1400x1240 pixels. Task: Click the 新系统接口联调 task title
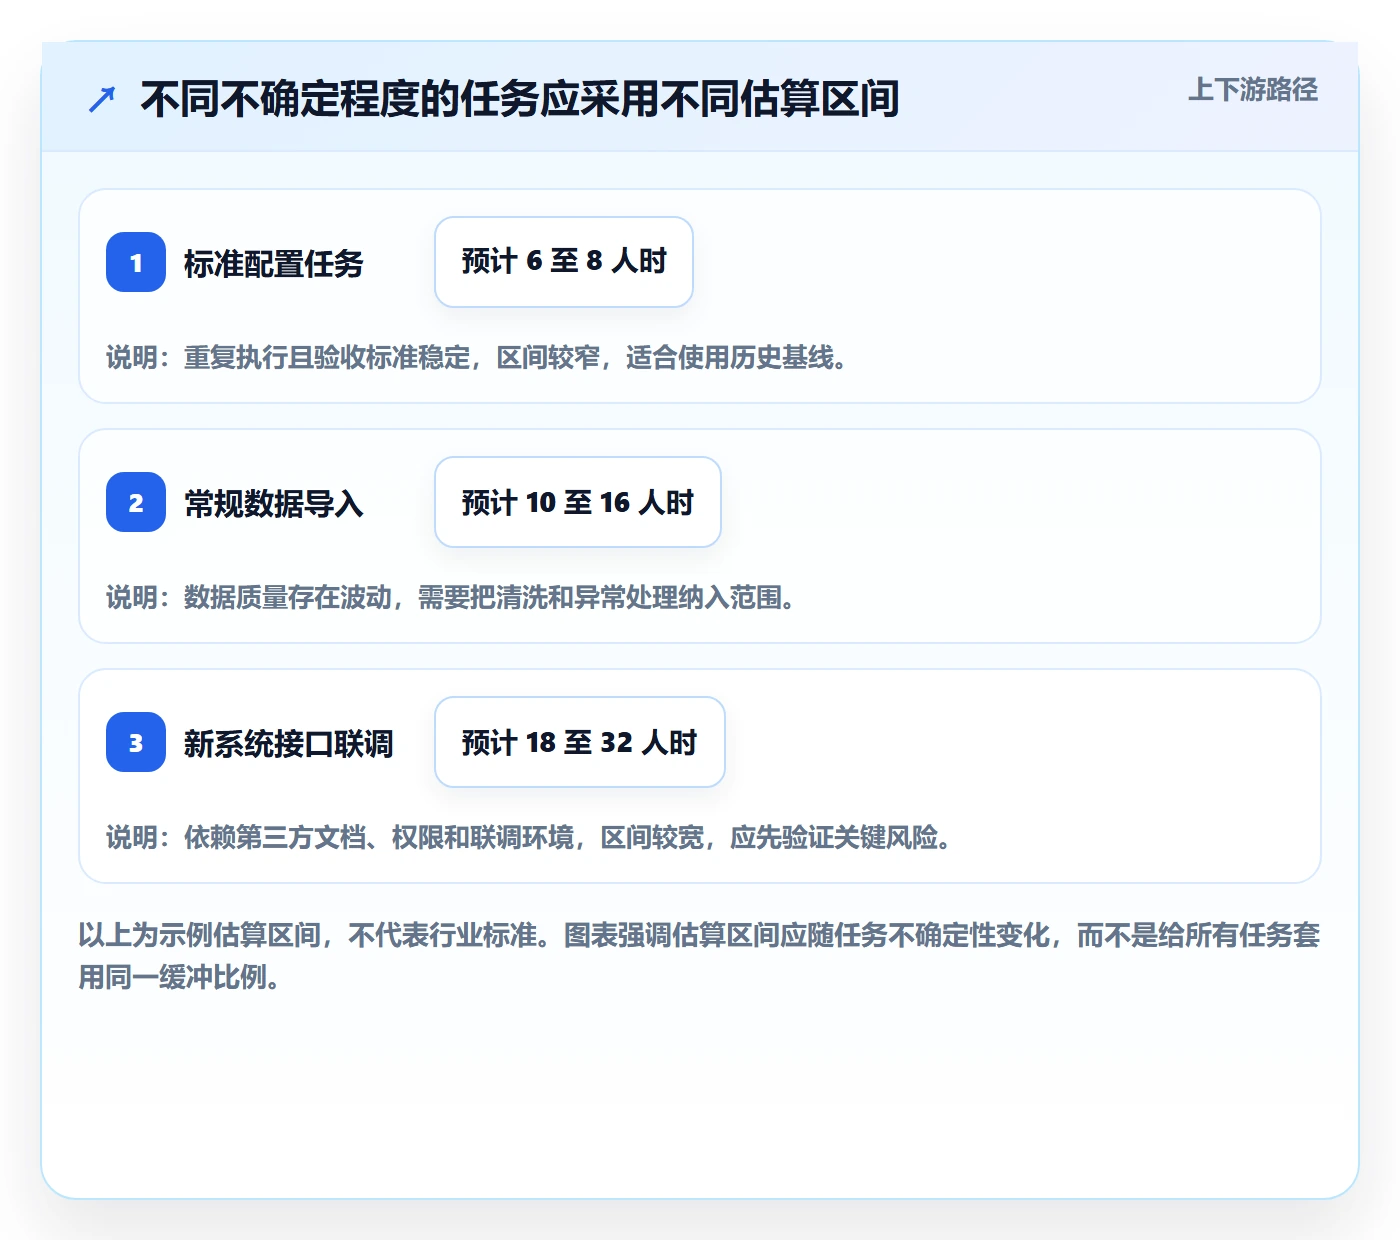coord(289,744)
